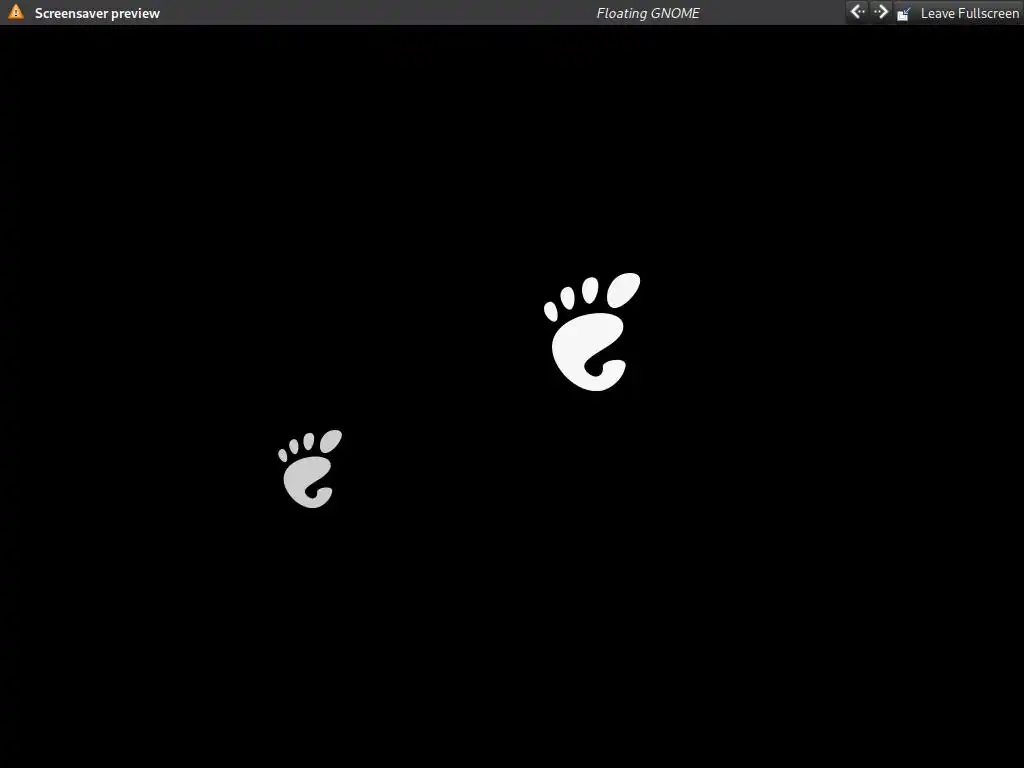Click the small gray GNOME foot logo
Image resolution: width=1024 pixels, height=768 pixels.
tap(310, 468)
